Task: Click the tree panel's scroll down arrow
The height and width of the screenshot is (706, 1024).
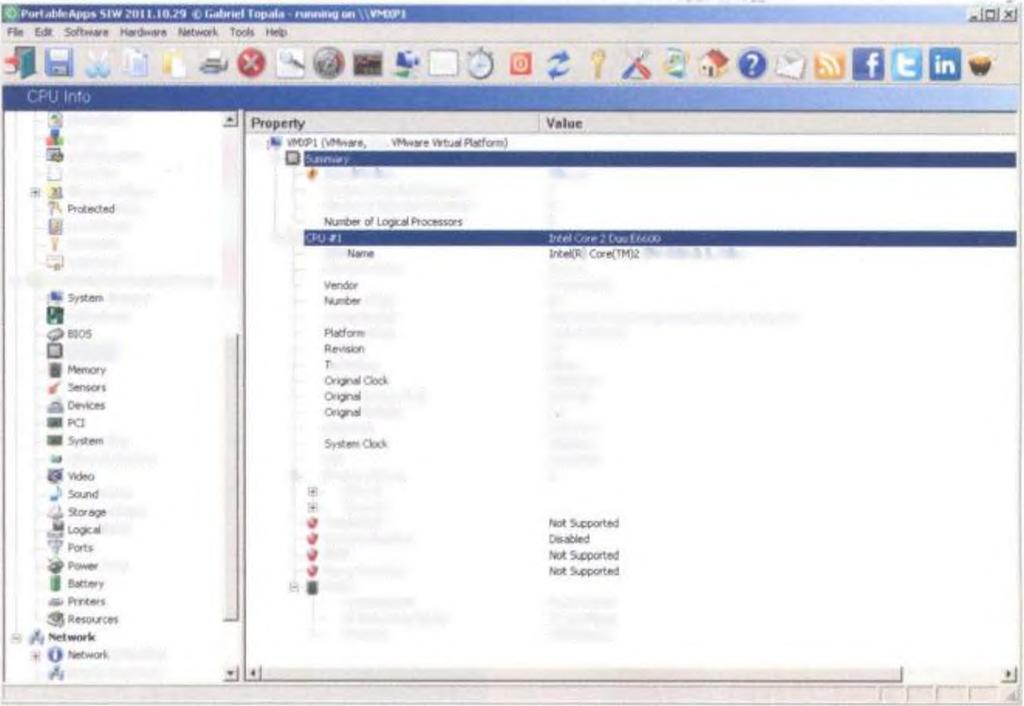Action: pos(230,673)
